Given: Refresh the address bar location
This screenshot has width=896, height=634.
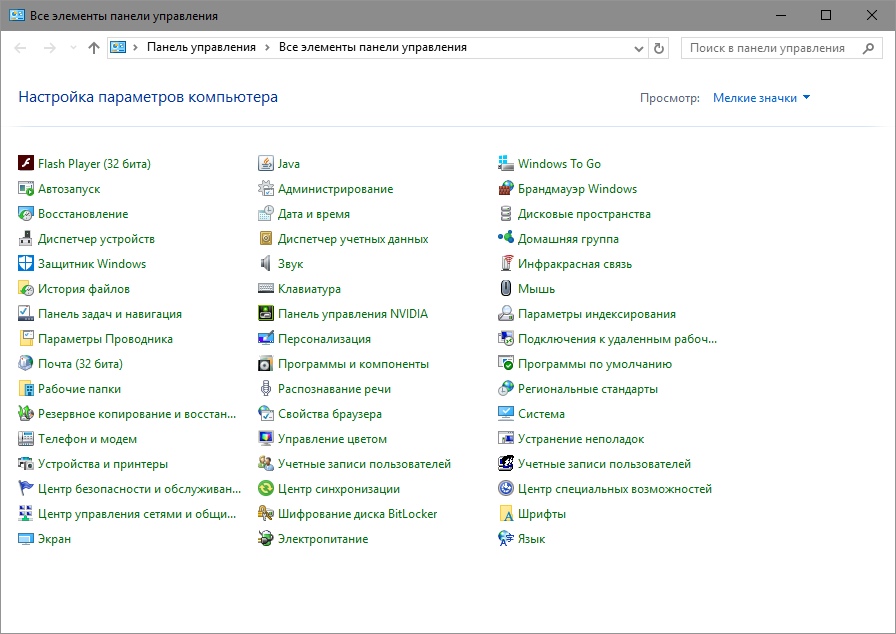Looking at the screenshot, I should [x=659, y=49].
